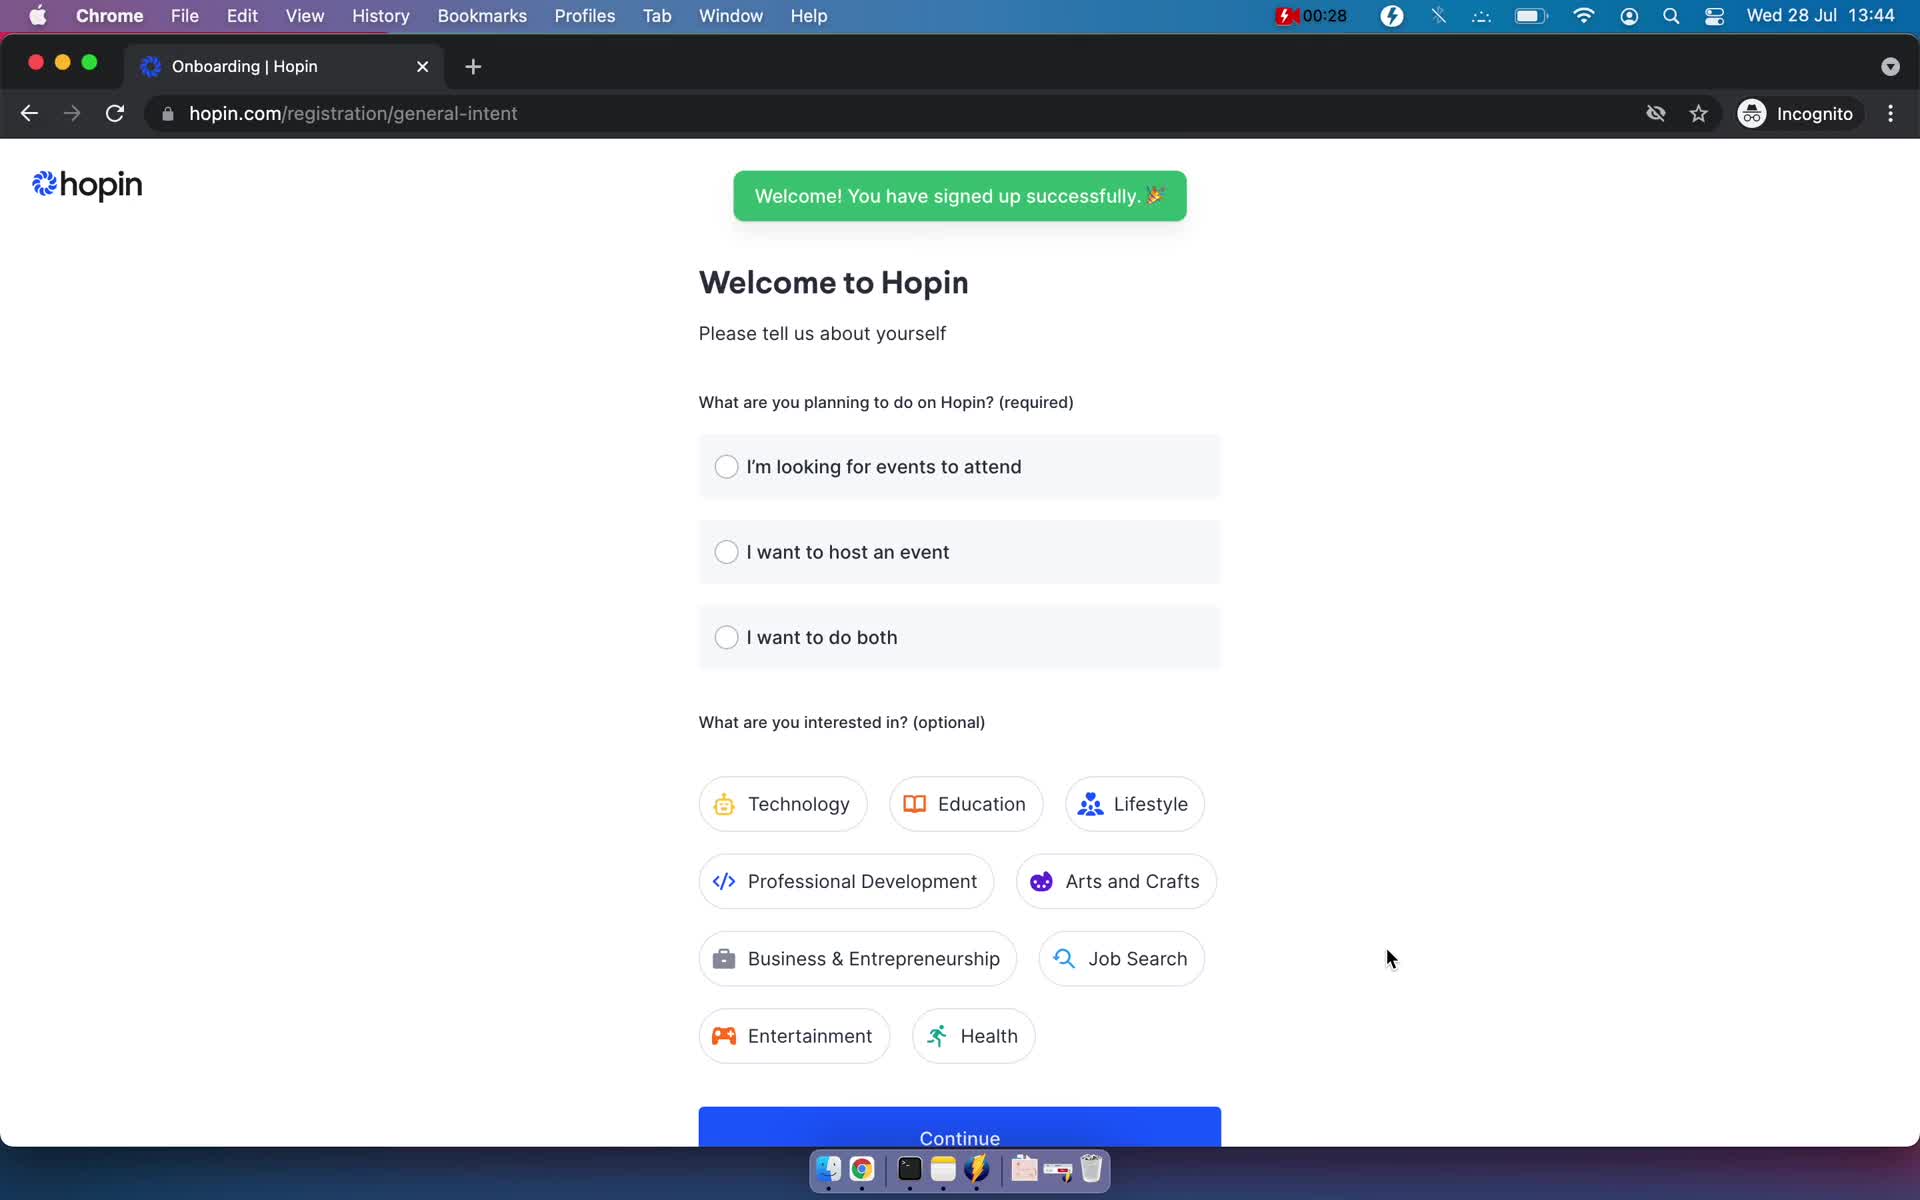Open the Apple menu
This screenshot has height=1200, width=1920.
coord(37,16)
